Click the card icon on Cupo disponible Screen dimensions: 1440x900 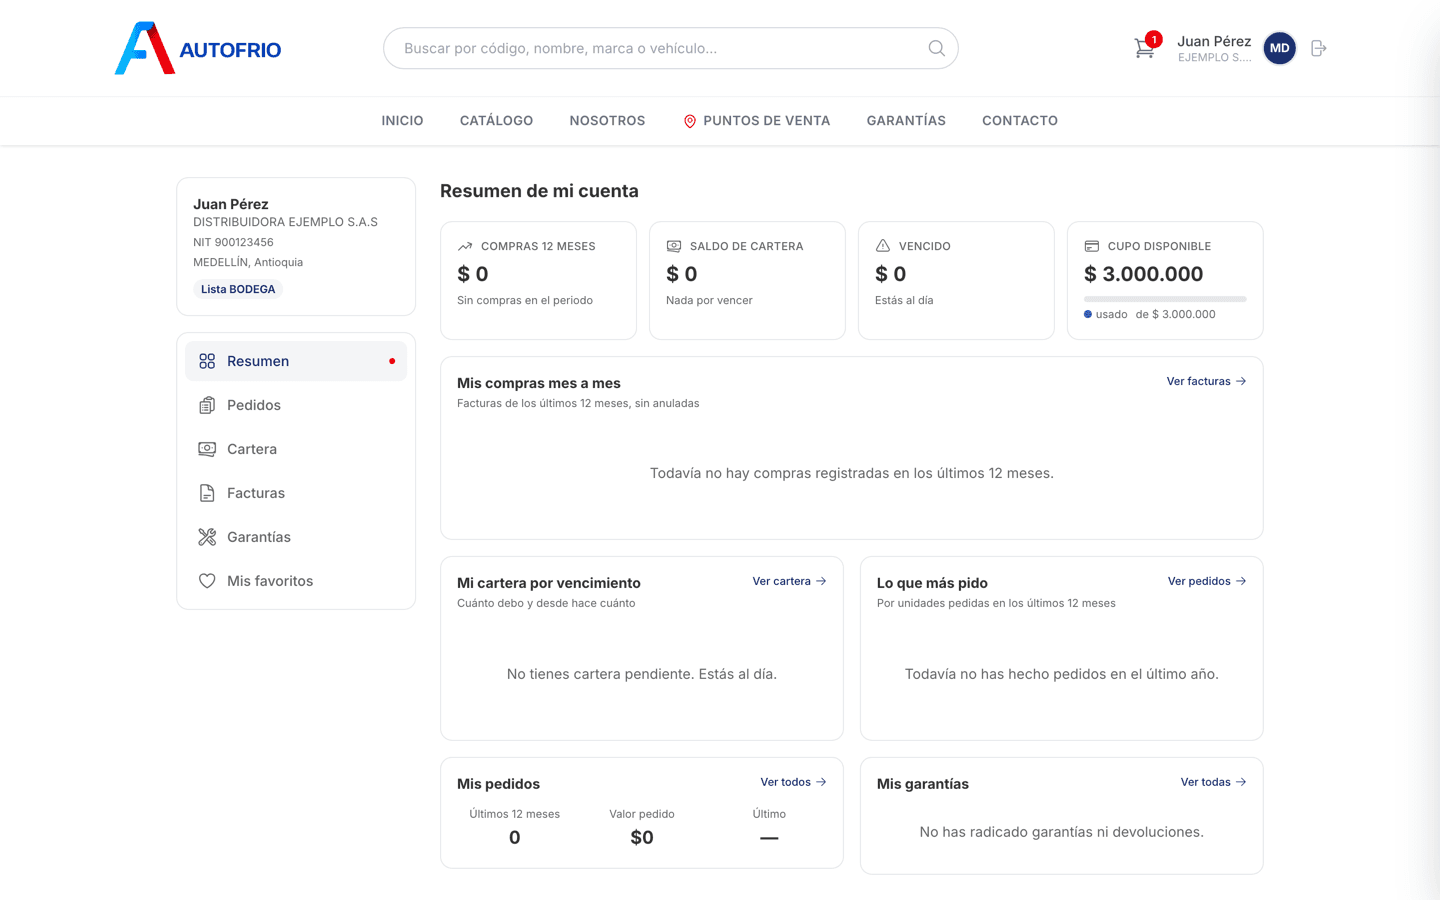tap(1092, 246)
